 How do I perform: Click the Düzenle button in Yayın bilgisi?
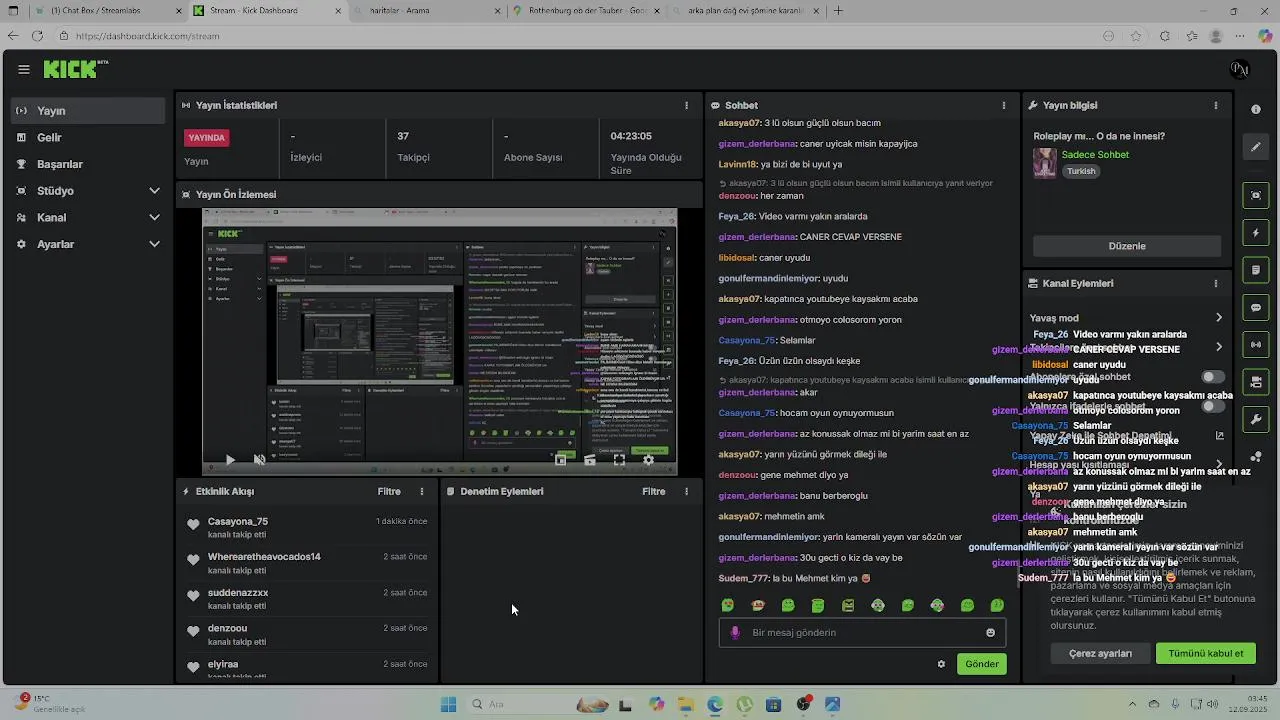tap(1127, 246)
